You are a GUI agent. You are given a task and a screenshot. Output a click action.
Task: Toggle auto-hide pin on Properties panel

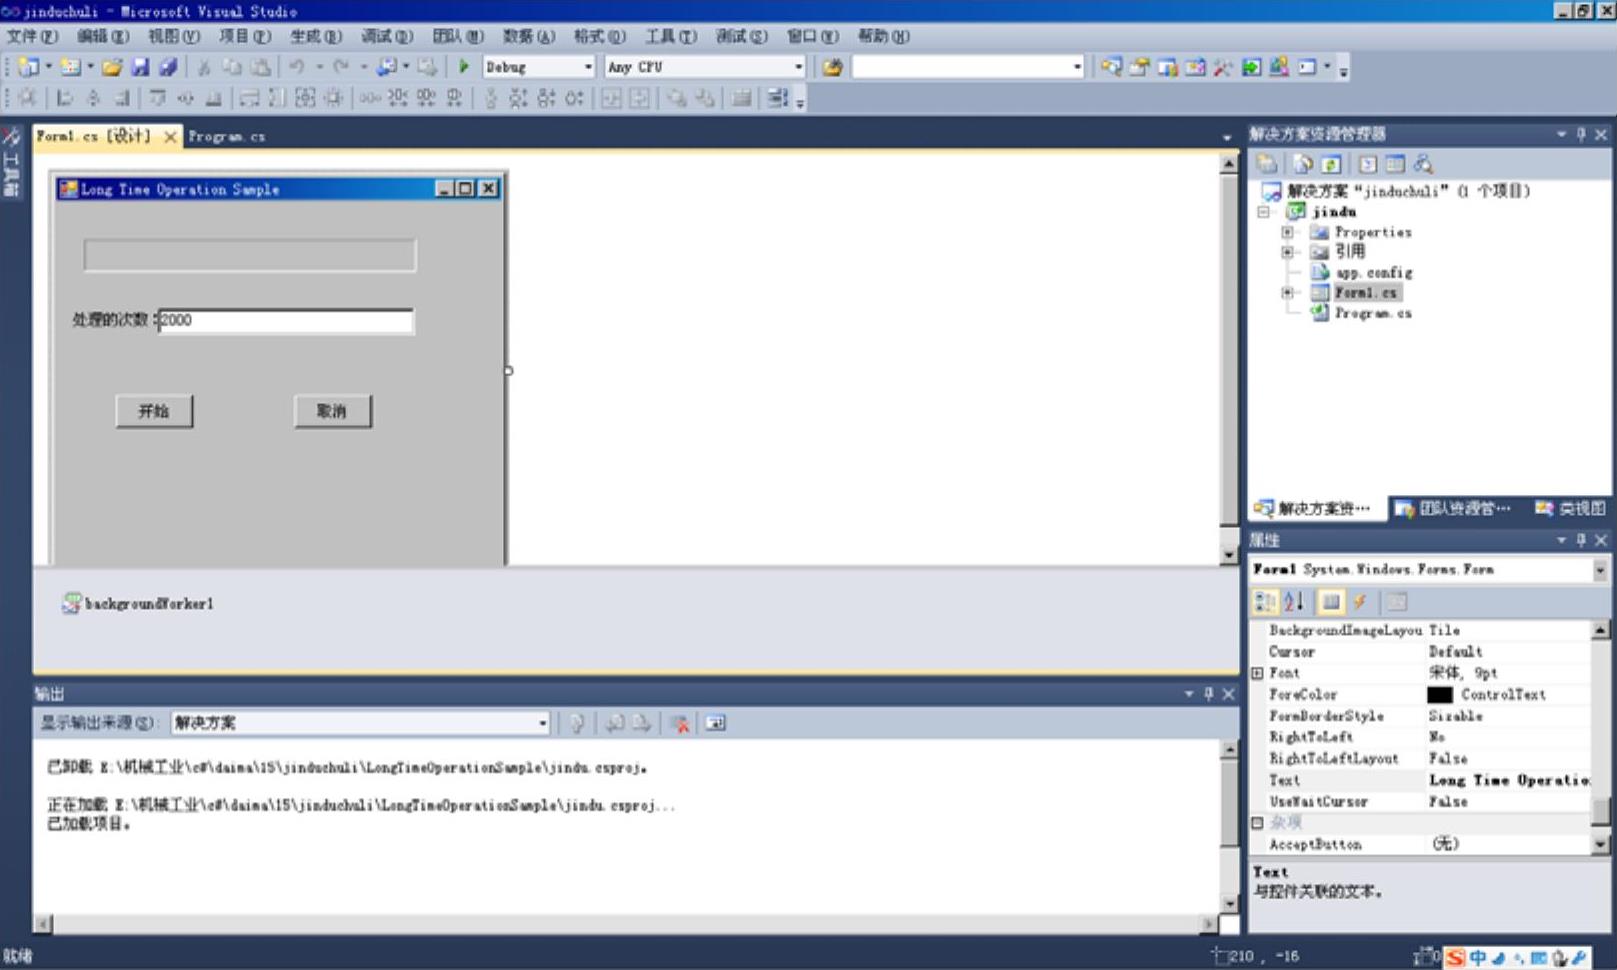coord(1581,540)
